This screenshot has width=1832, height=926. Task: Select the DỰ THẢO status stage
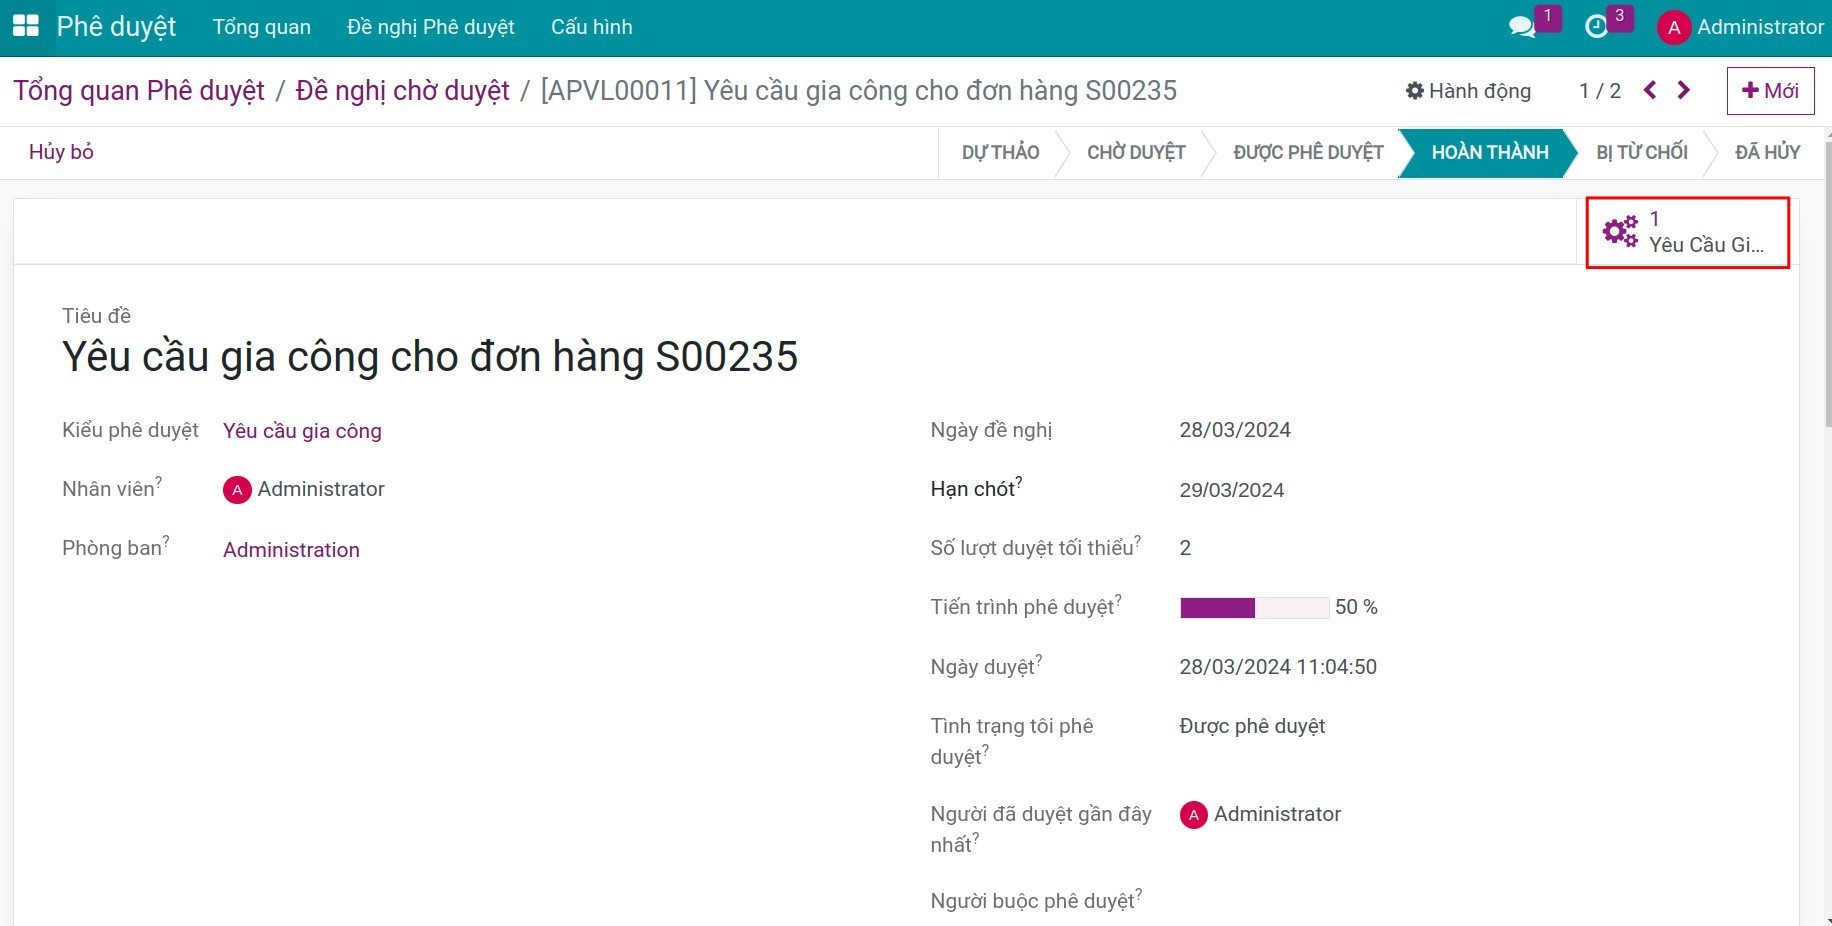coord(1000,152)
